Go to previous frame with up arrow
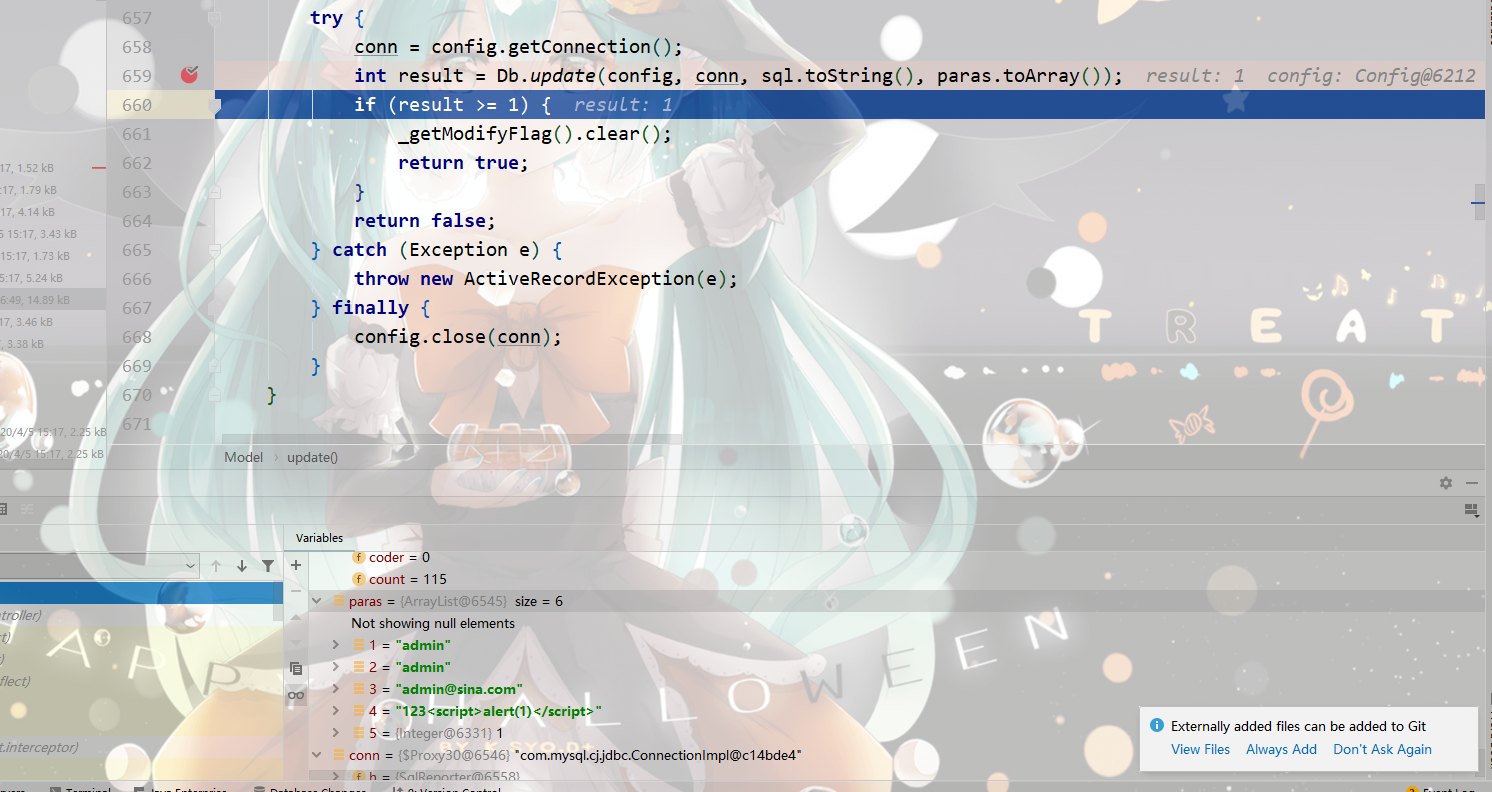 tap(216, 566)
